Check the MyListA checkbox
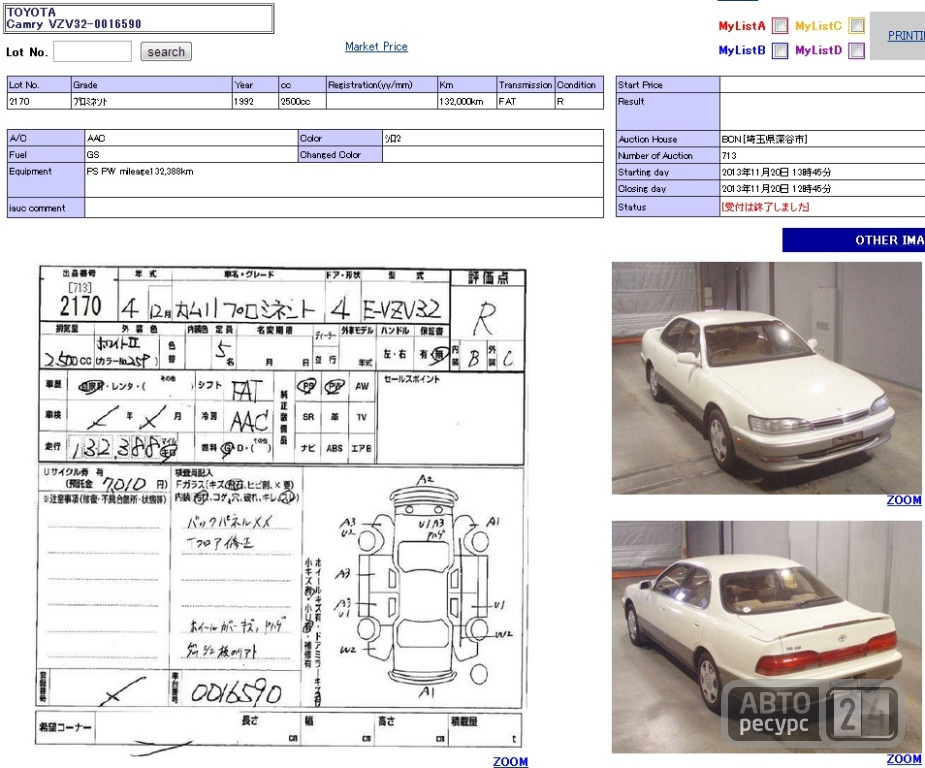The width and height of the screenshot is (925, 768). [x=780, y=25]
